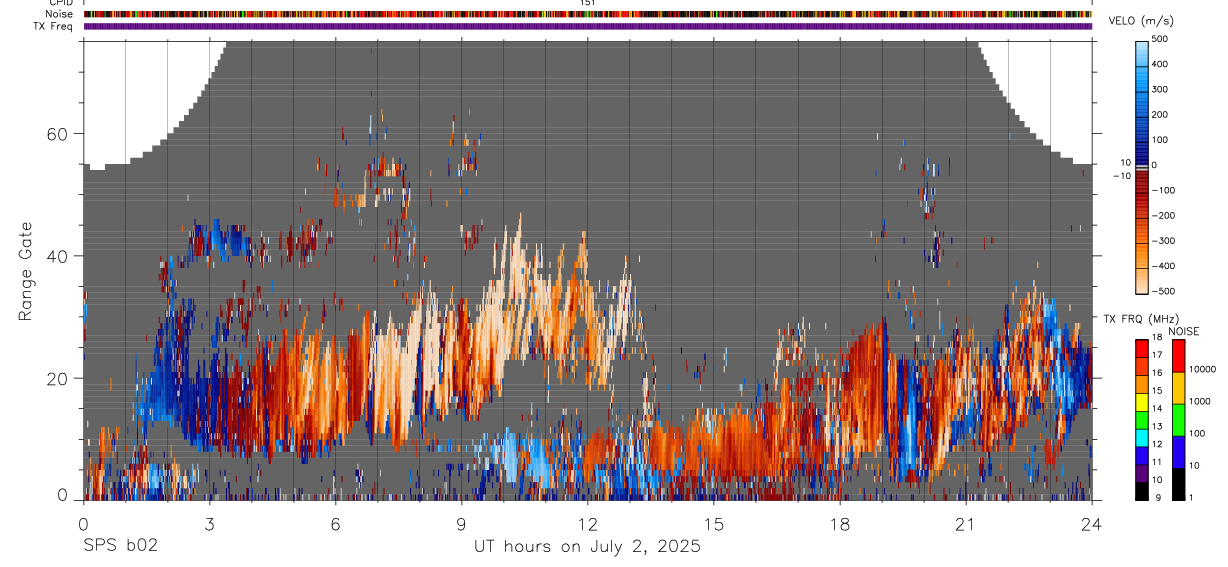Click the orange segment of NOISE legend bar
The image size is (1228, 567).
pyautogui.click(x=1178, y=388)
